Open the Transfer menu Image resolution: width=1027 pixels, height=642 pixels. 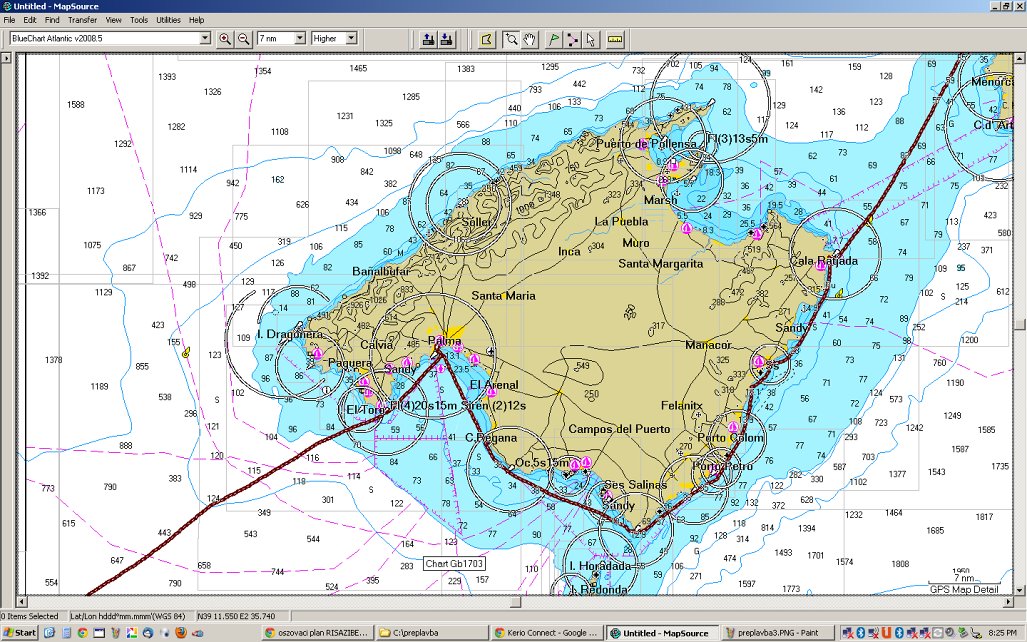83,20
